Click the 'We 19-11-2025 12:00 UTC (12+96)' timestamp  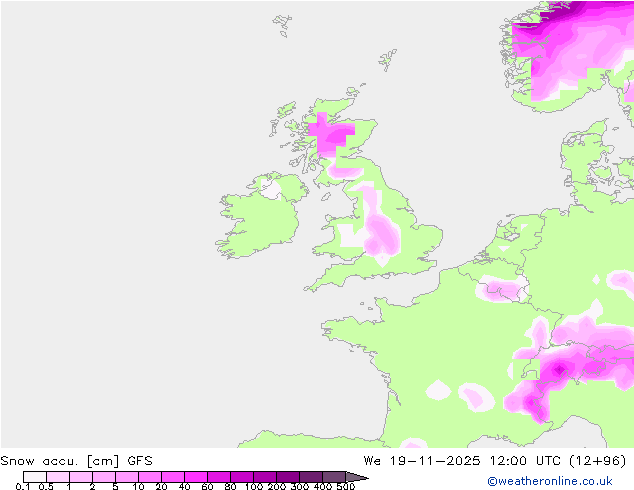pos(495,461)
